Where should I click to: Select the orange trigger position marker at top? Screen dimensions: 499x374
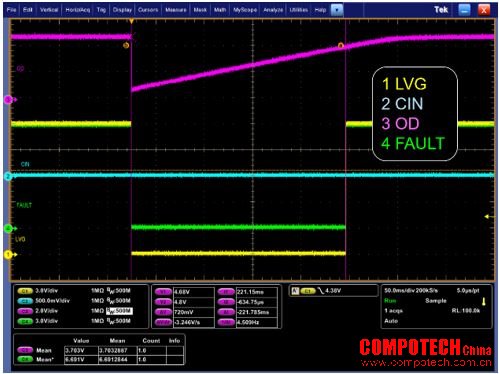tap(132, 21)
